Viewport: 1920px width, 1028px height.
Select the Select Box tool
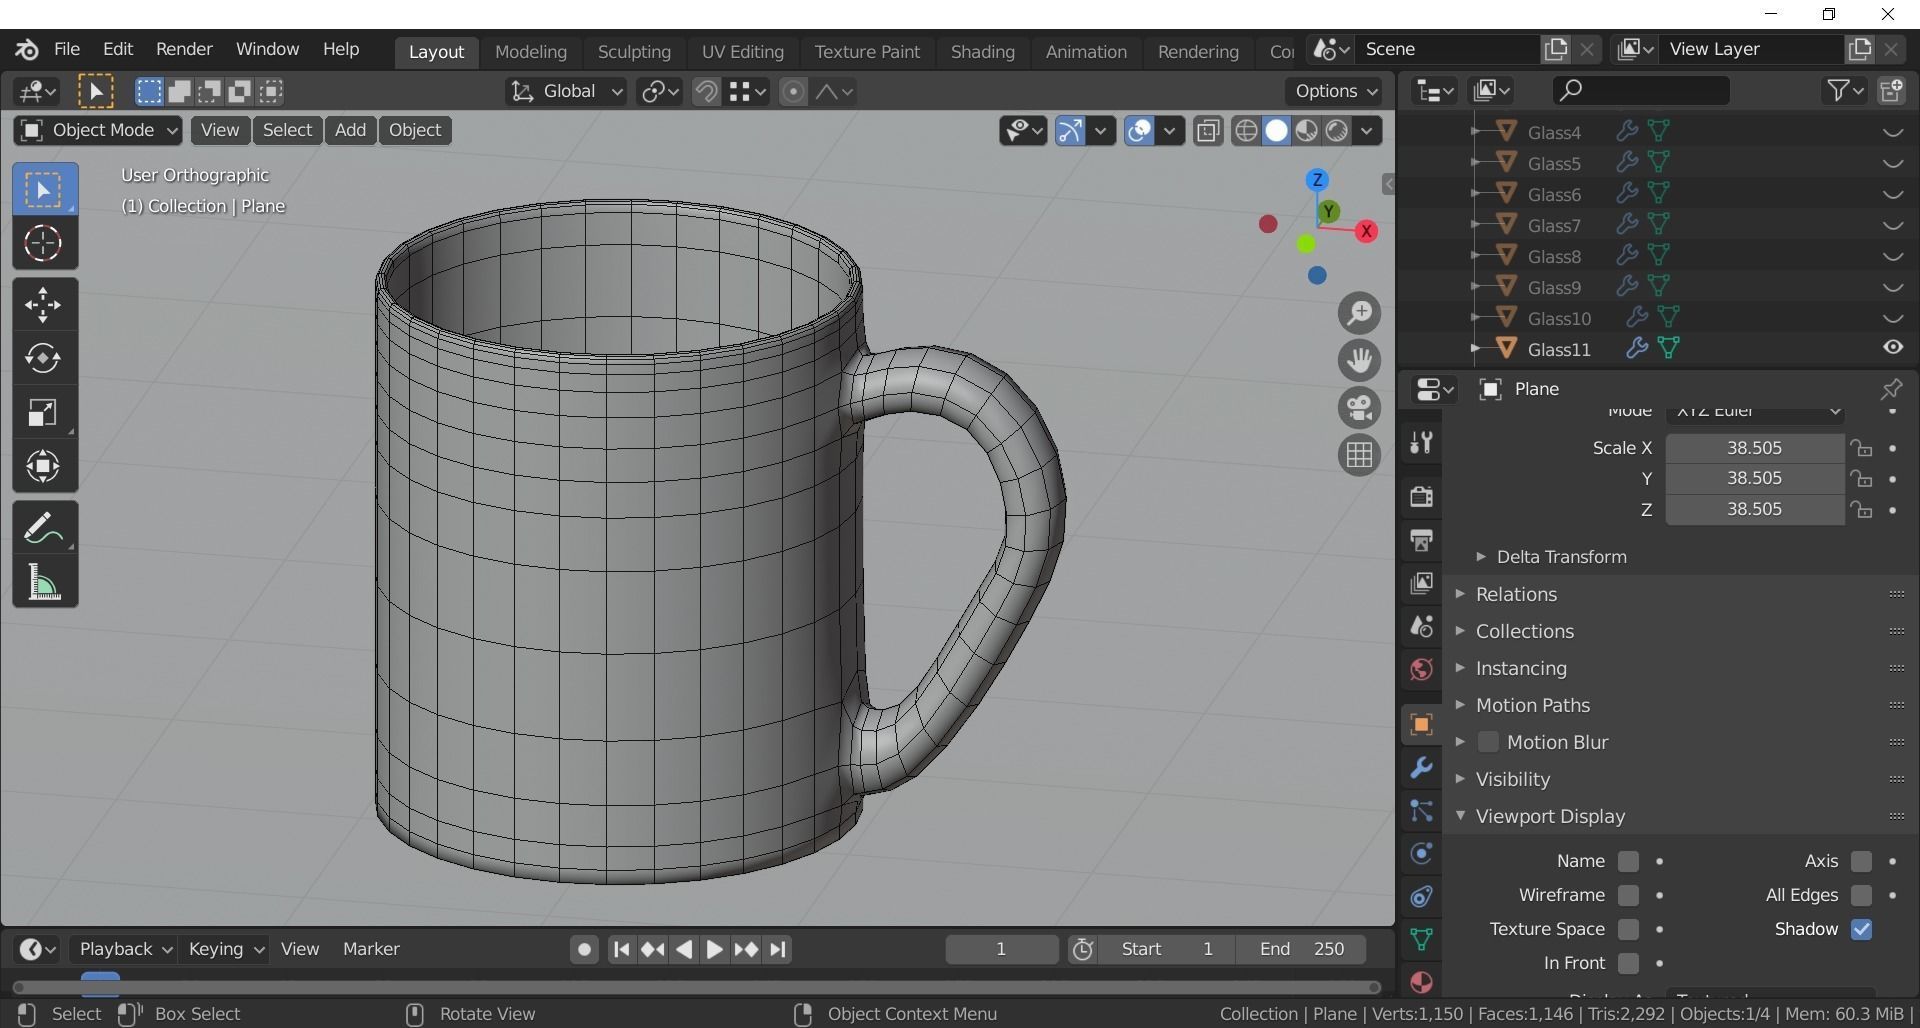44,189
